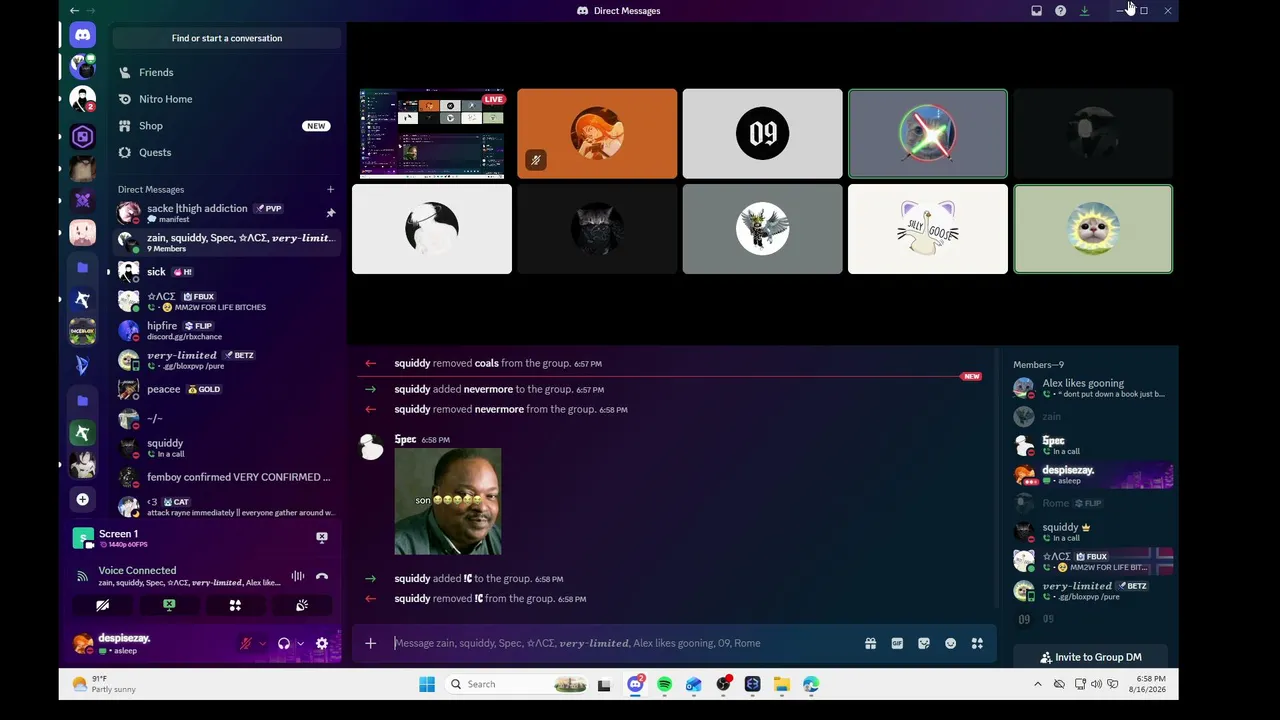1280x720 pixels.
Task: Open the taskbar clock showing 6:58 PM
Action: pos(1151,684)
